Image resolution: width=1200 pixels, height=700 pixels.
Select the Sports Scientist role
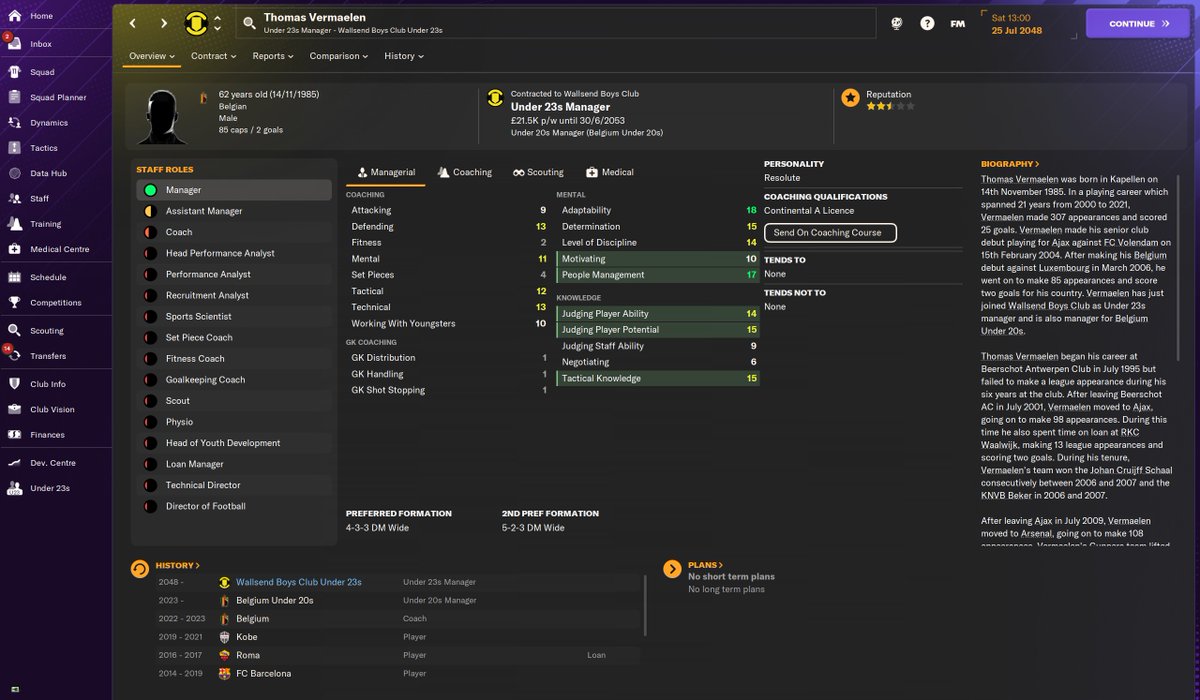234,316
